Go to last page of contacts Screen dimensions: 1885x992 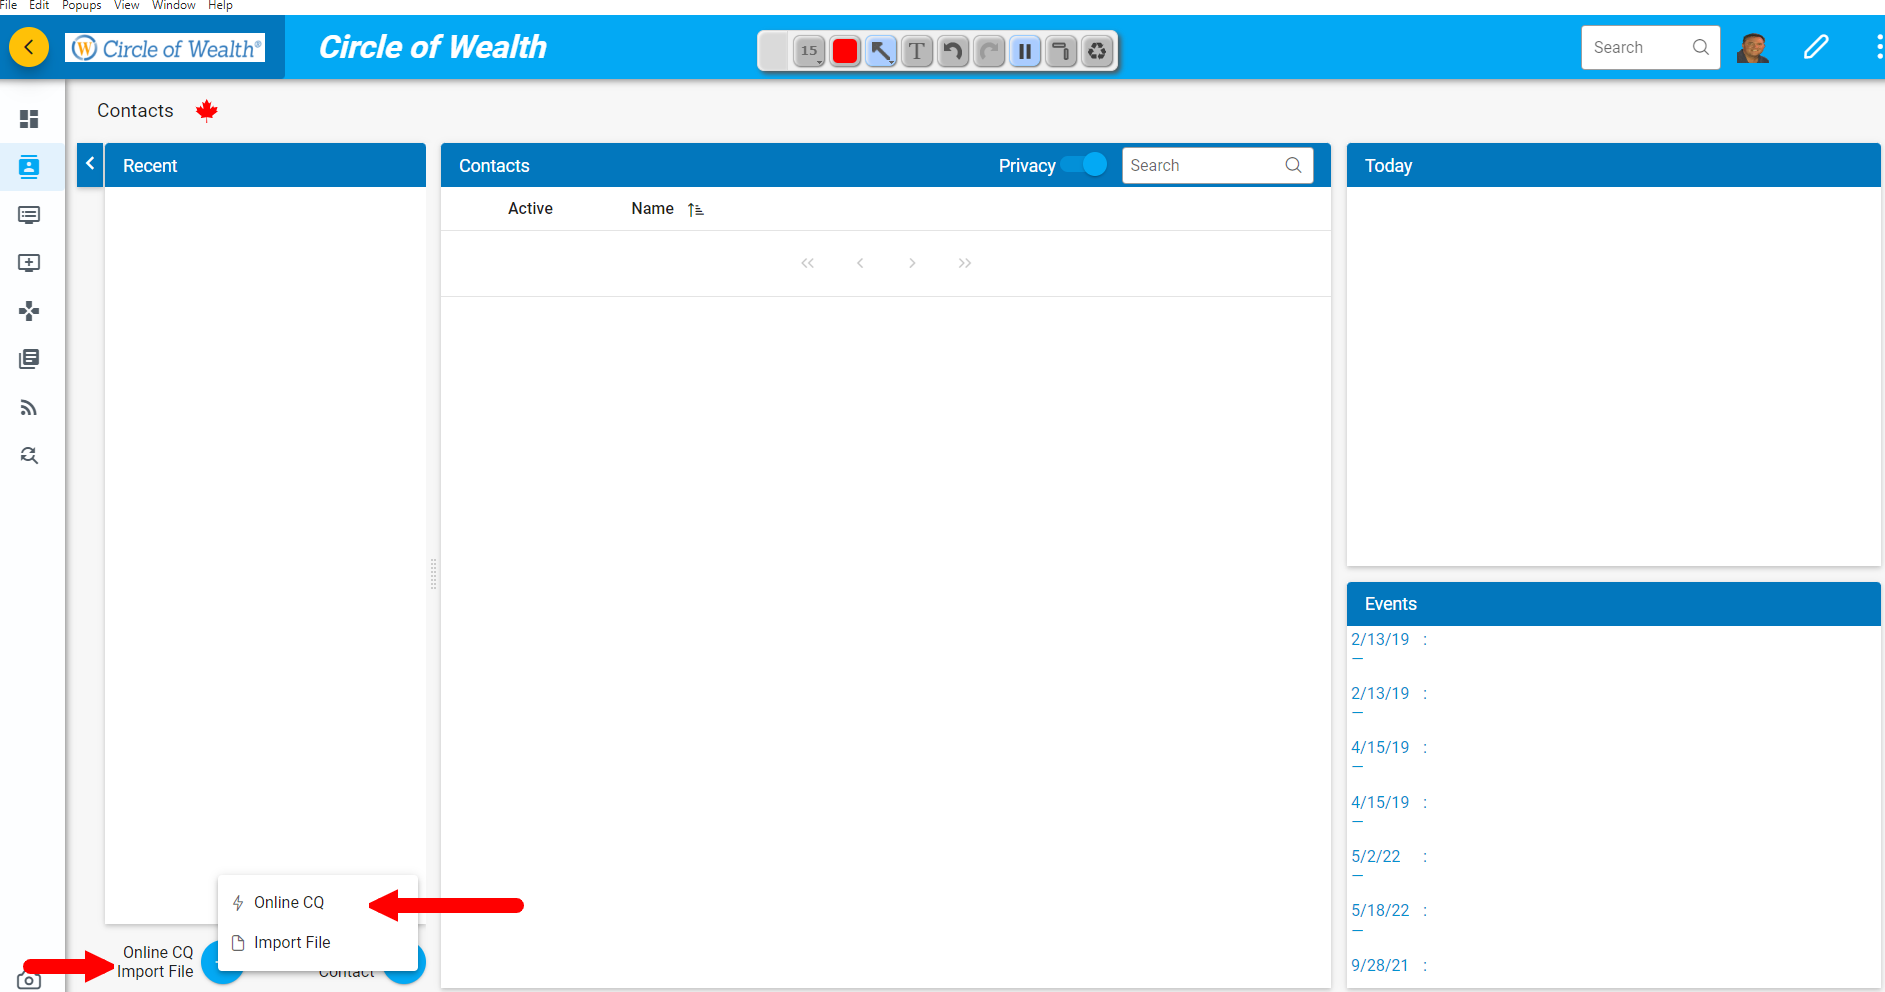[x=964, y=263]
